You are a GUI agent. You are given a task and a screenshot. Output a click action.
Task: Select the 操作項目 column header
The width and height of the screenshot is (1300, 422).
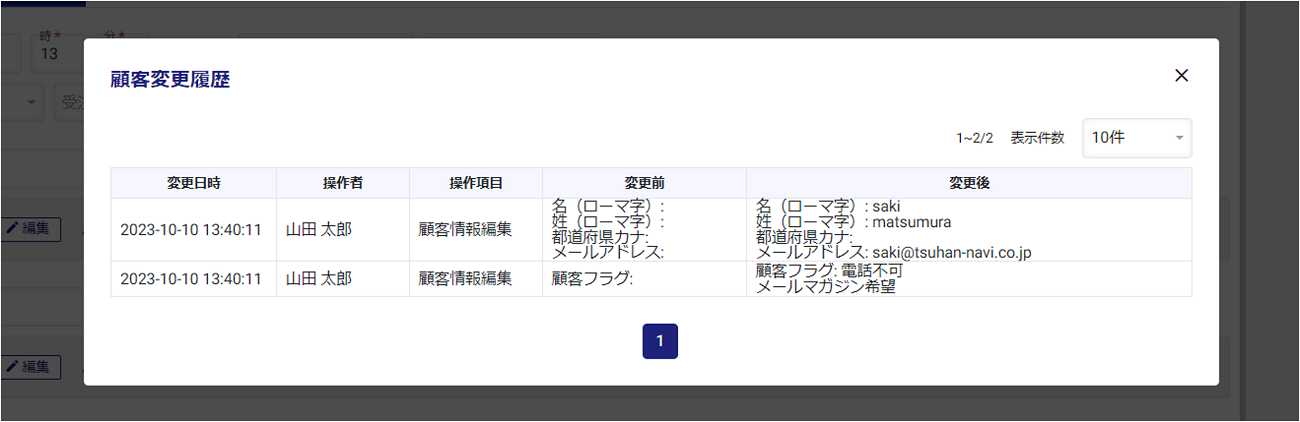point(475,183)
